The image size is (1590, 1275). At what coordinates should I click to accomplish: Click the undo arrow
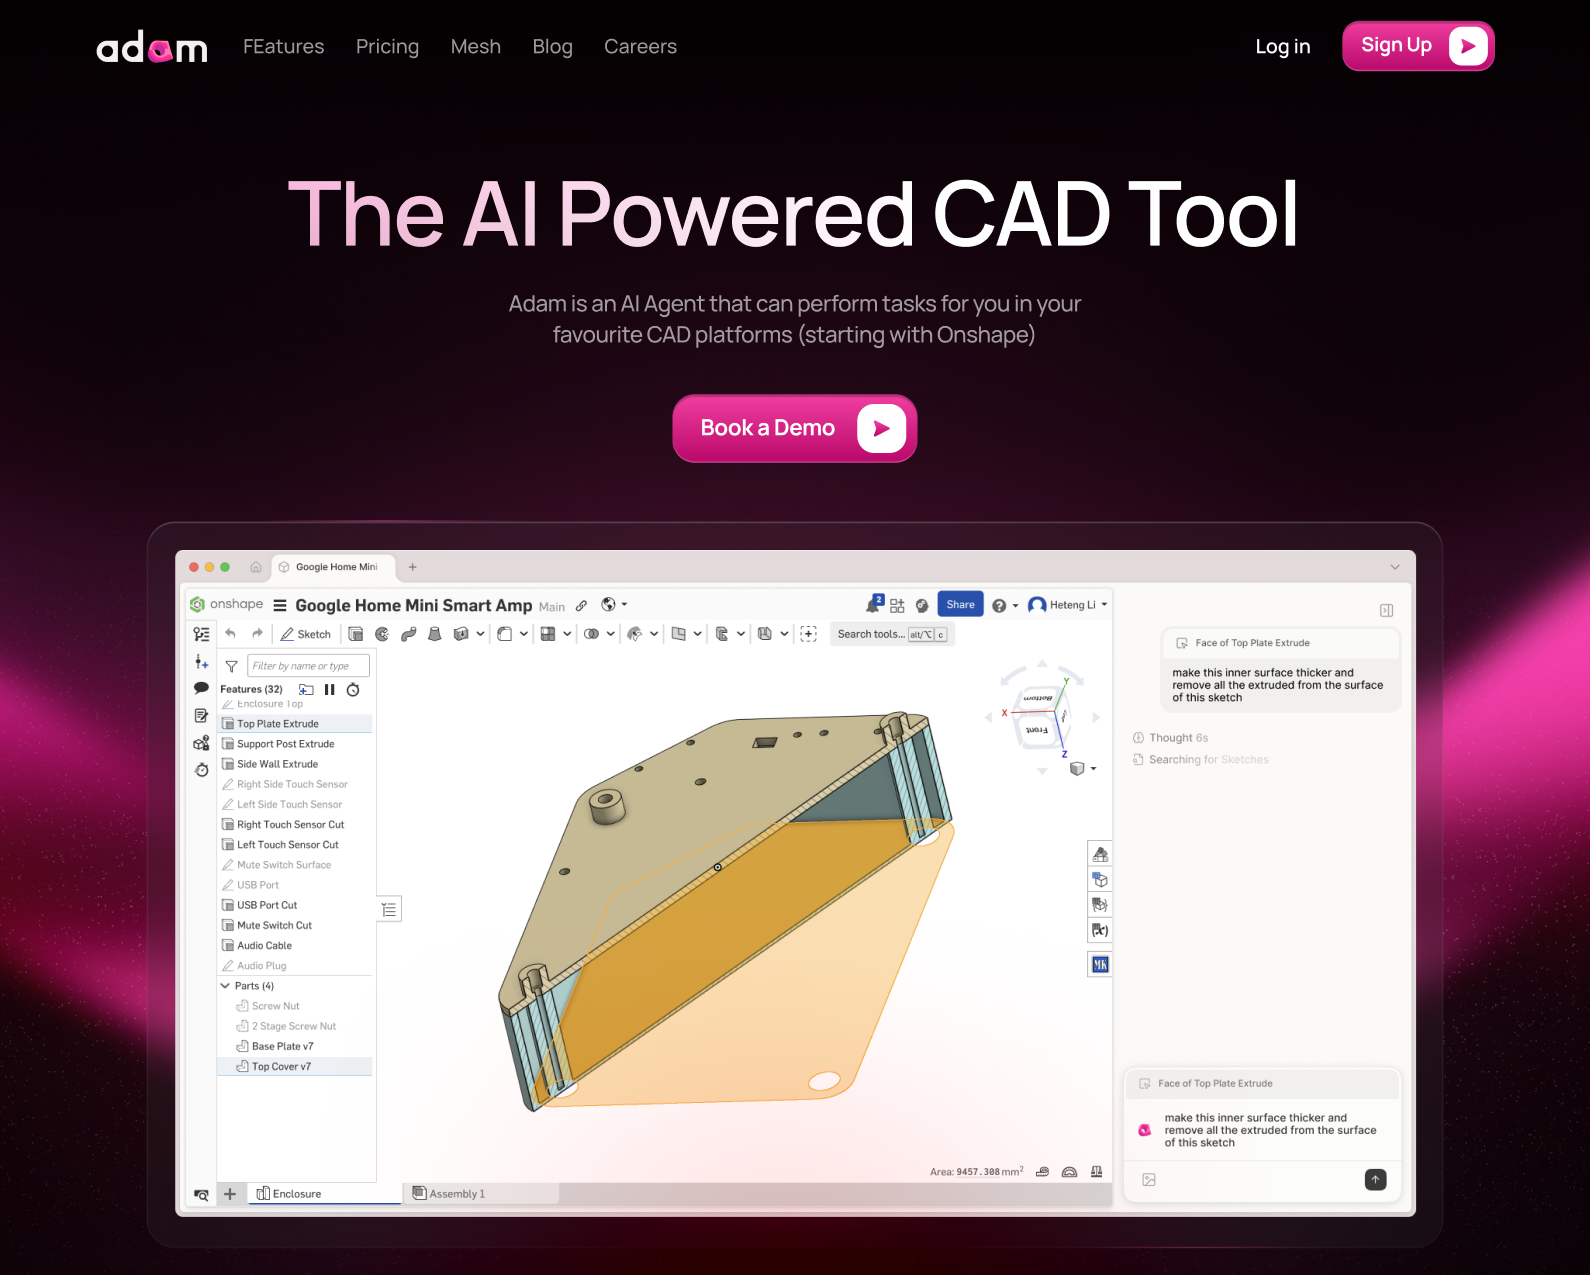(231, 633)
